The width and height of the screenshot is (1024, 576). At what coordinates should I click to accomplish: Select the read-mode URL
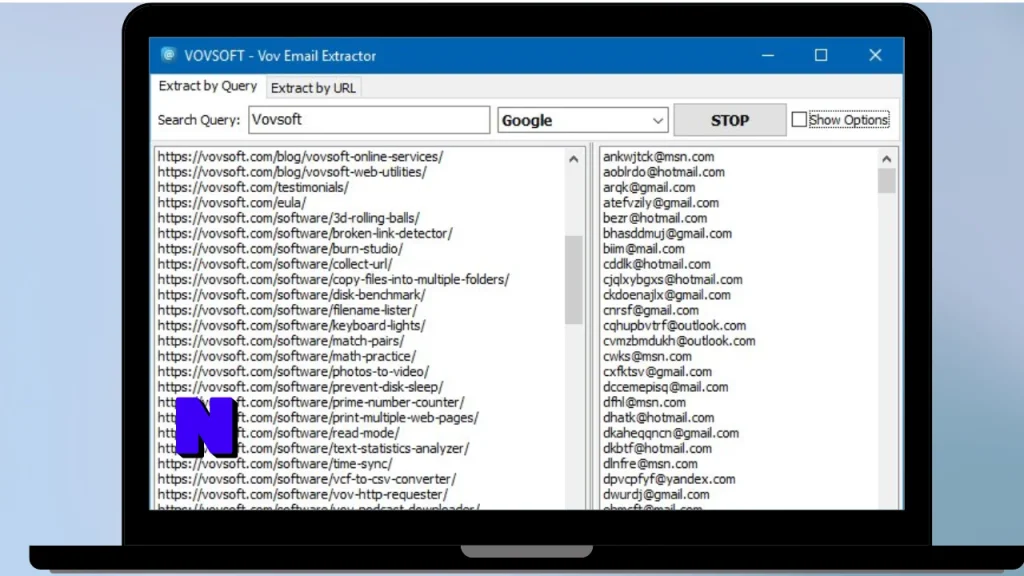[x=278, y=433]
